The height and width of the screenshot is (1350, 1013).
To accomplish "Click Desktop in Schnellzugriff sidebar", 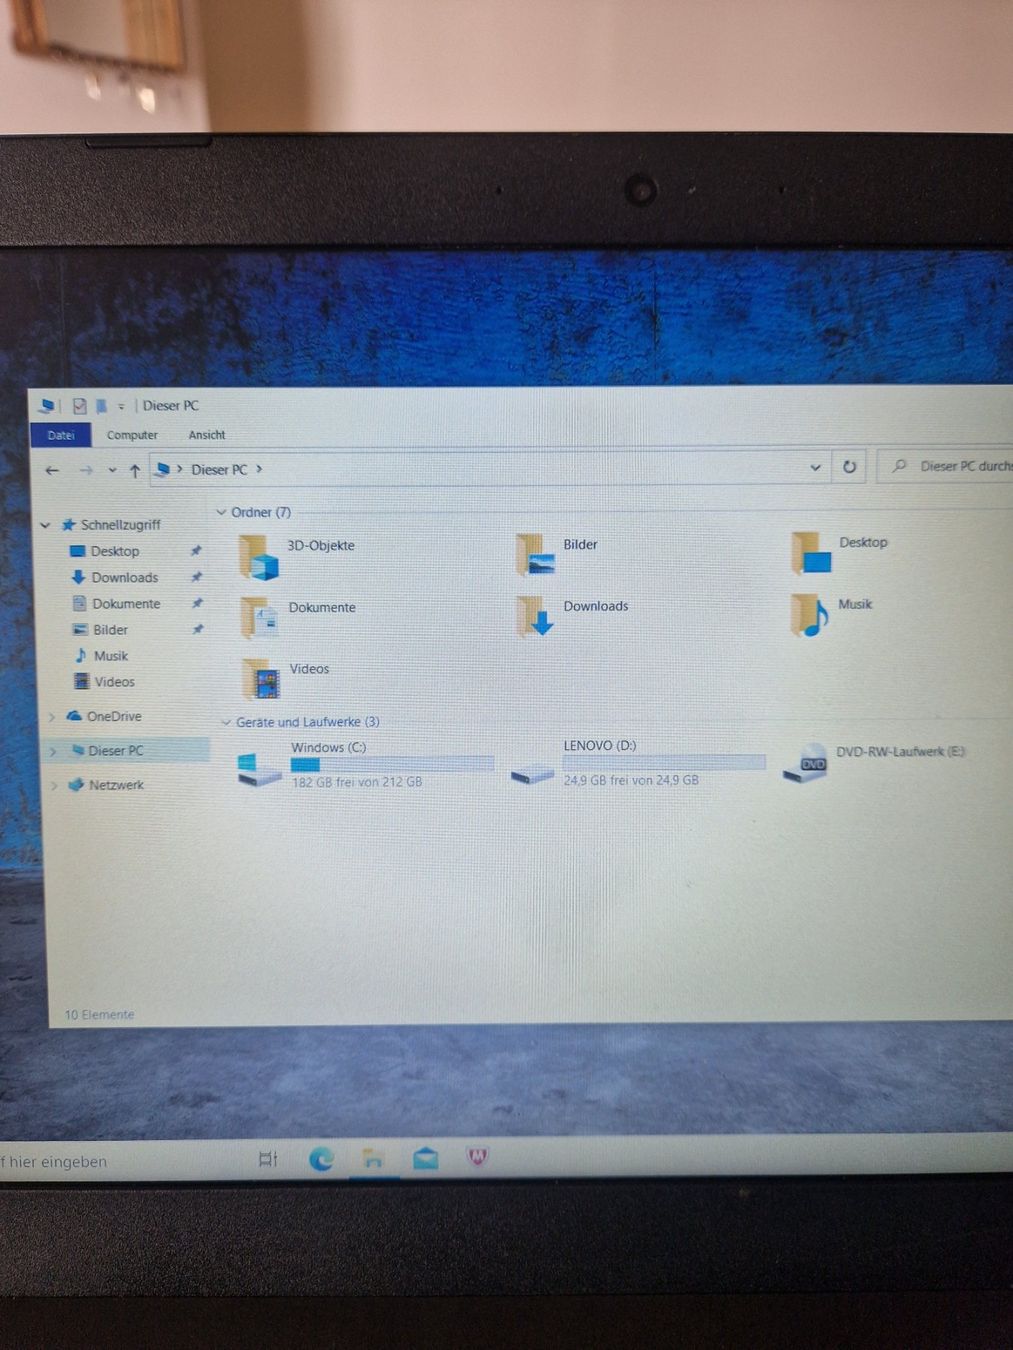I will pyautogui.click(x=115, y=551).
